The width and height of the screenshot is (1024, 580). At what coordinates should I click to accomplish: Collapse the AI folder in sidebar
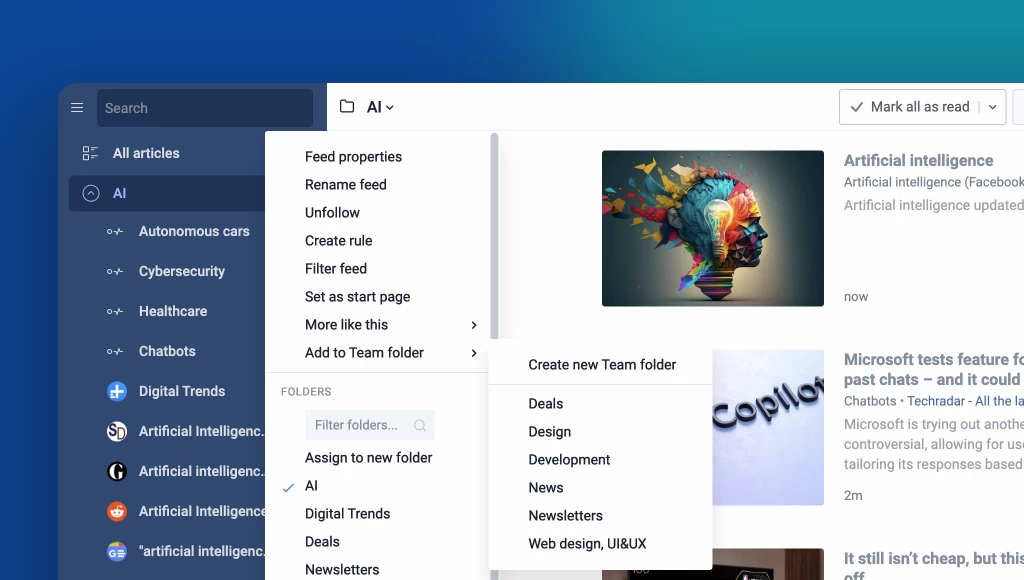pyautogui.click(x=91, y=194)
